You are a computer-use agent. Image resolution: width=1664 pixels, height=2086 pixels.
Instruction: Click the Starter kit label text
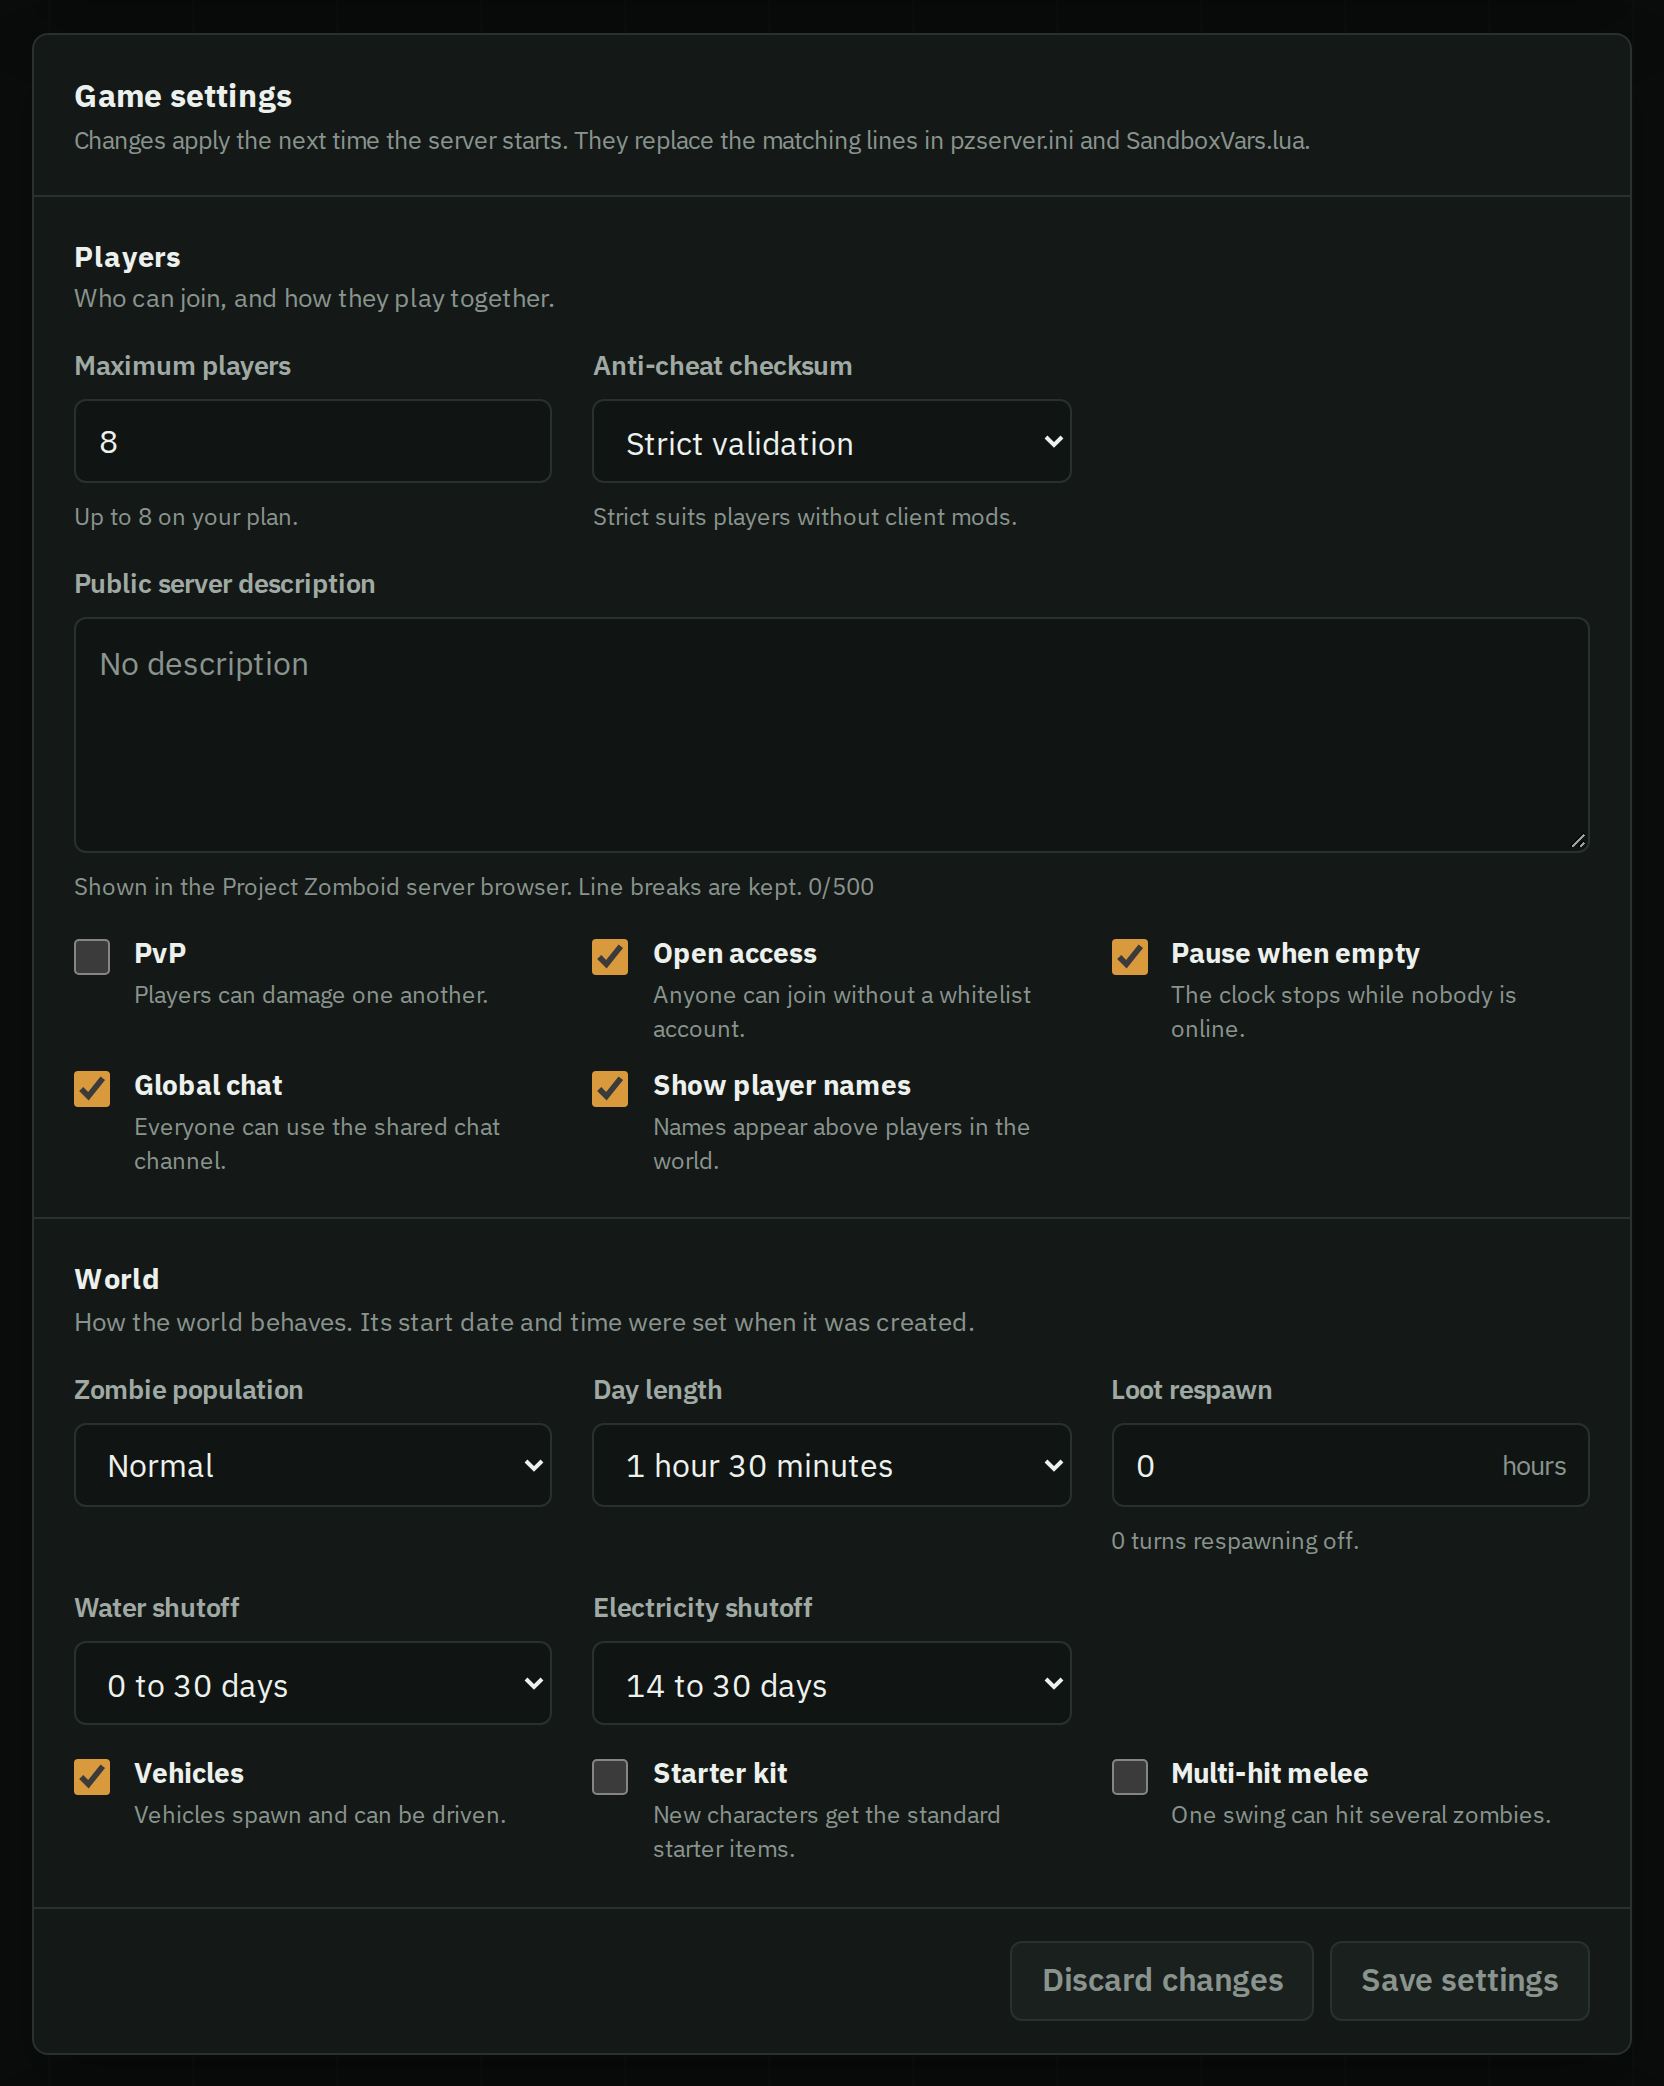tap(720, 1773)
